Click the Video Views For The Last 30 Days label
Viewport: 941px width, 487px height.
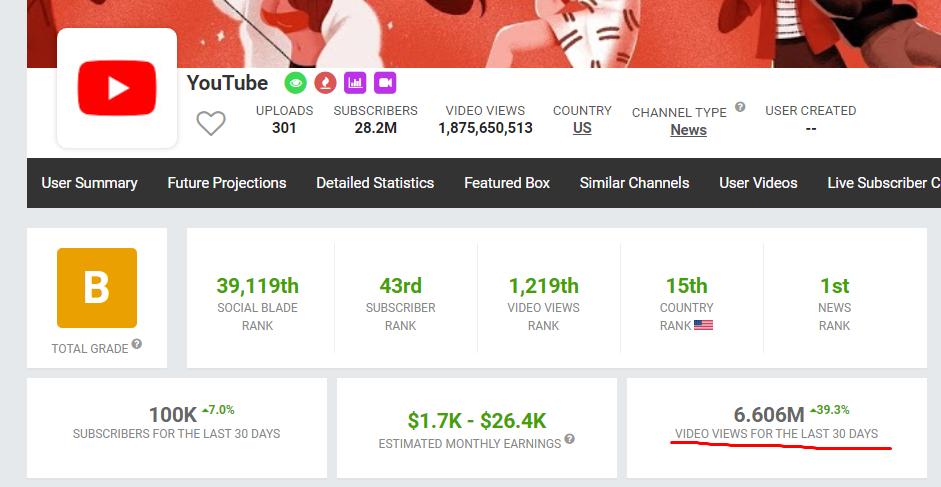click(x=777, y=434)
